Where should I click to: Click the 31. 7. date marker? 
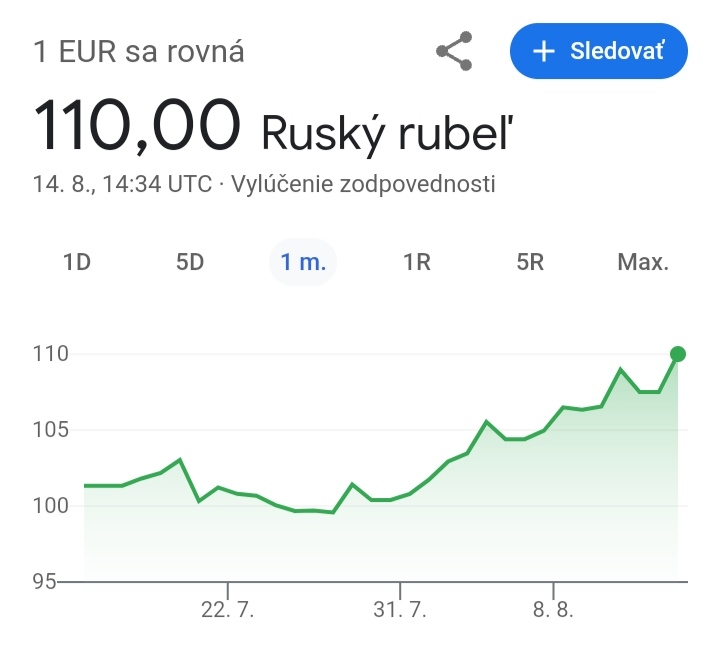tap(400, 609)
